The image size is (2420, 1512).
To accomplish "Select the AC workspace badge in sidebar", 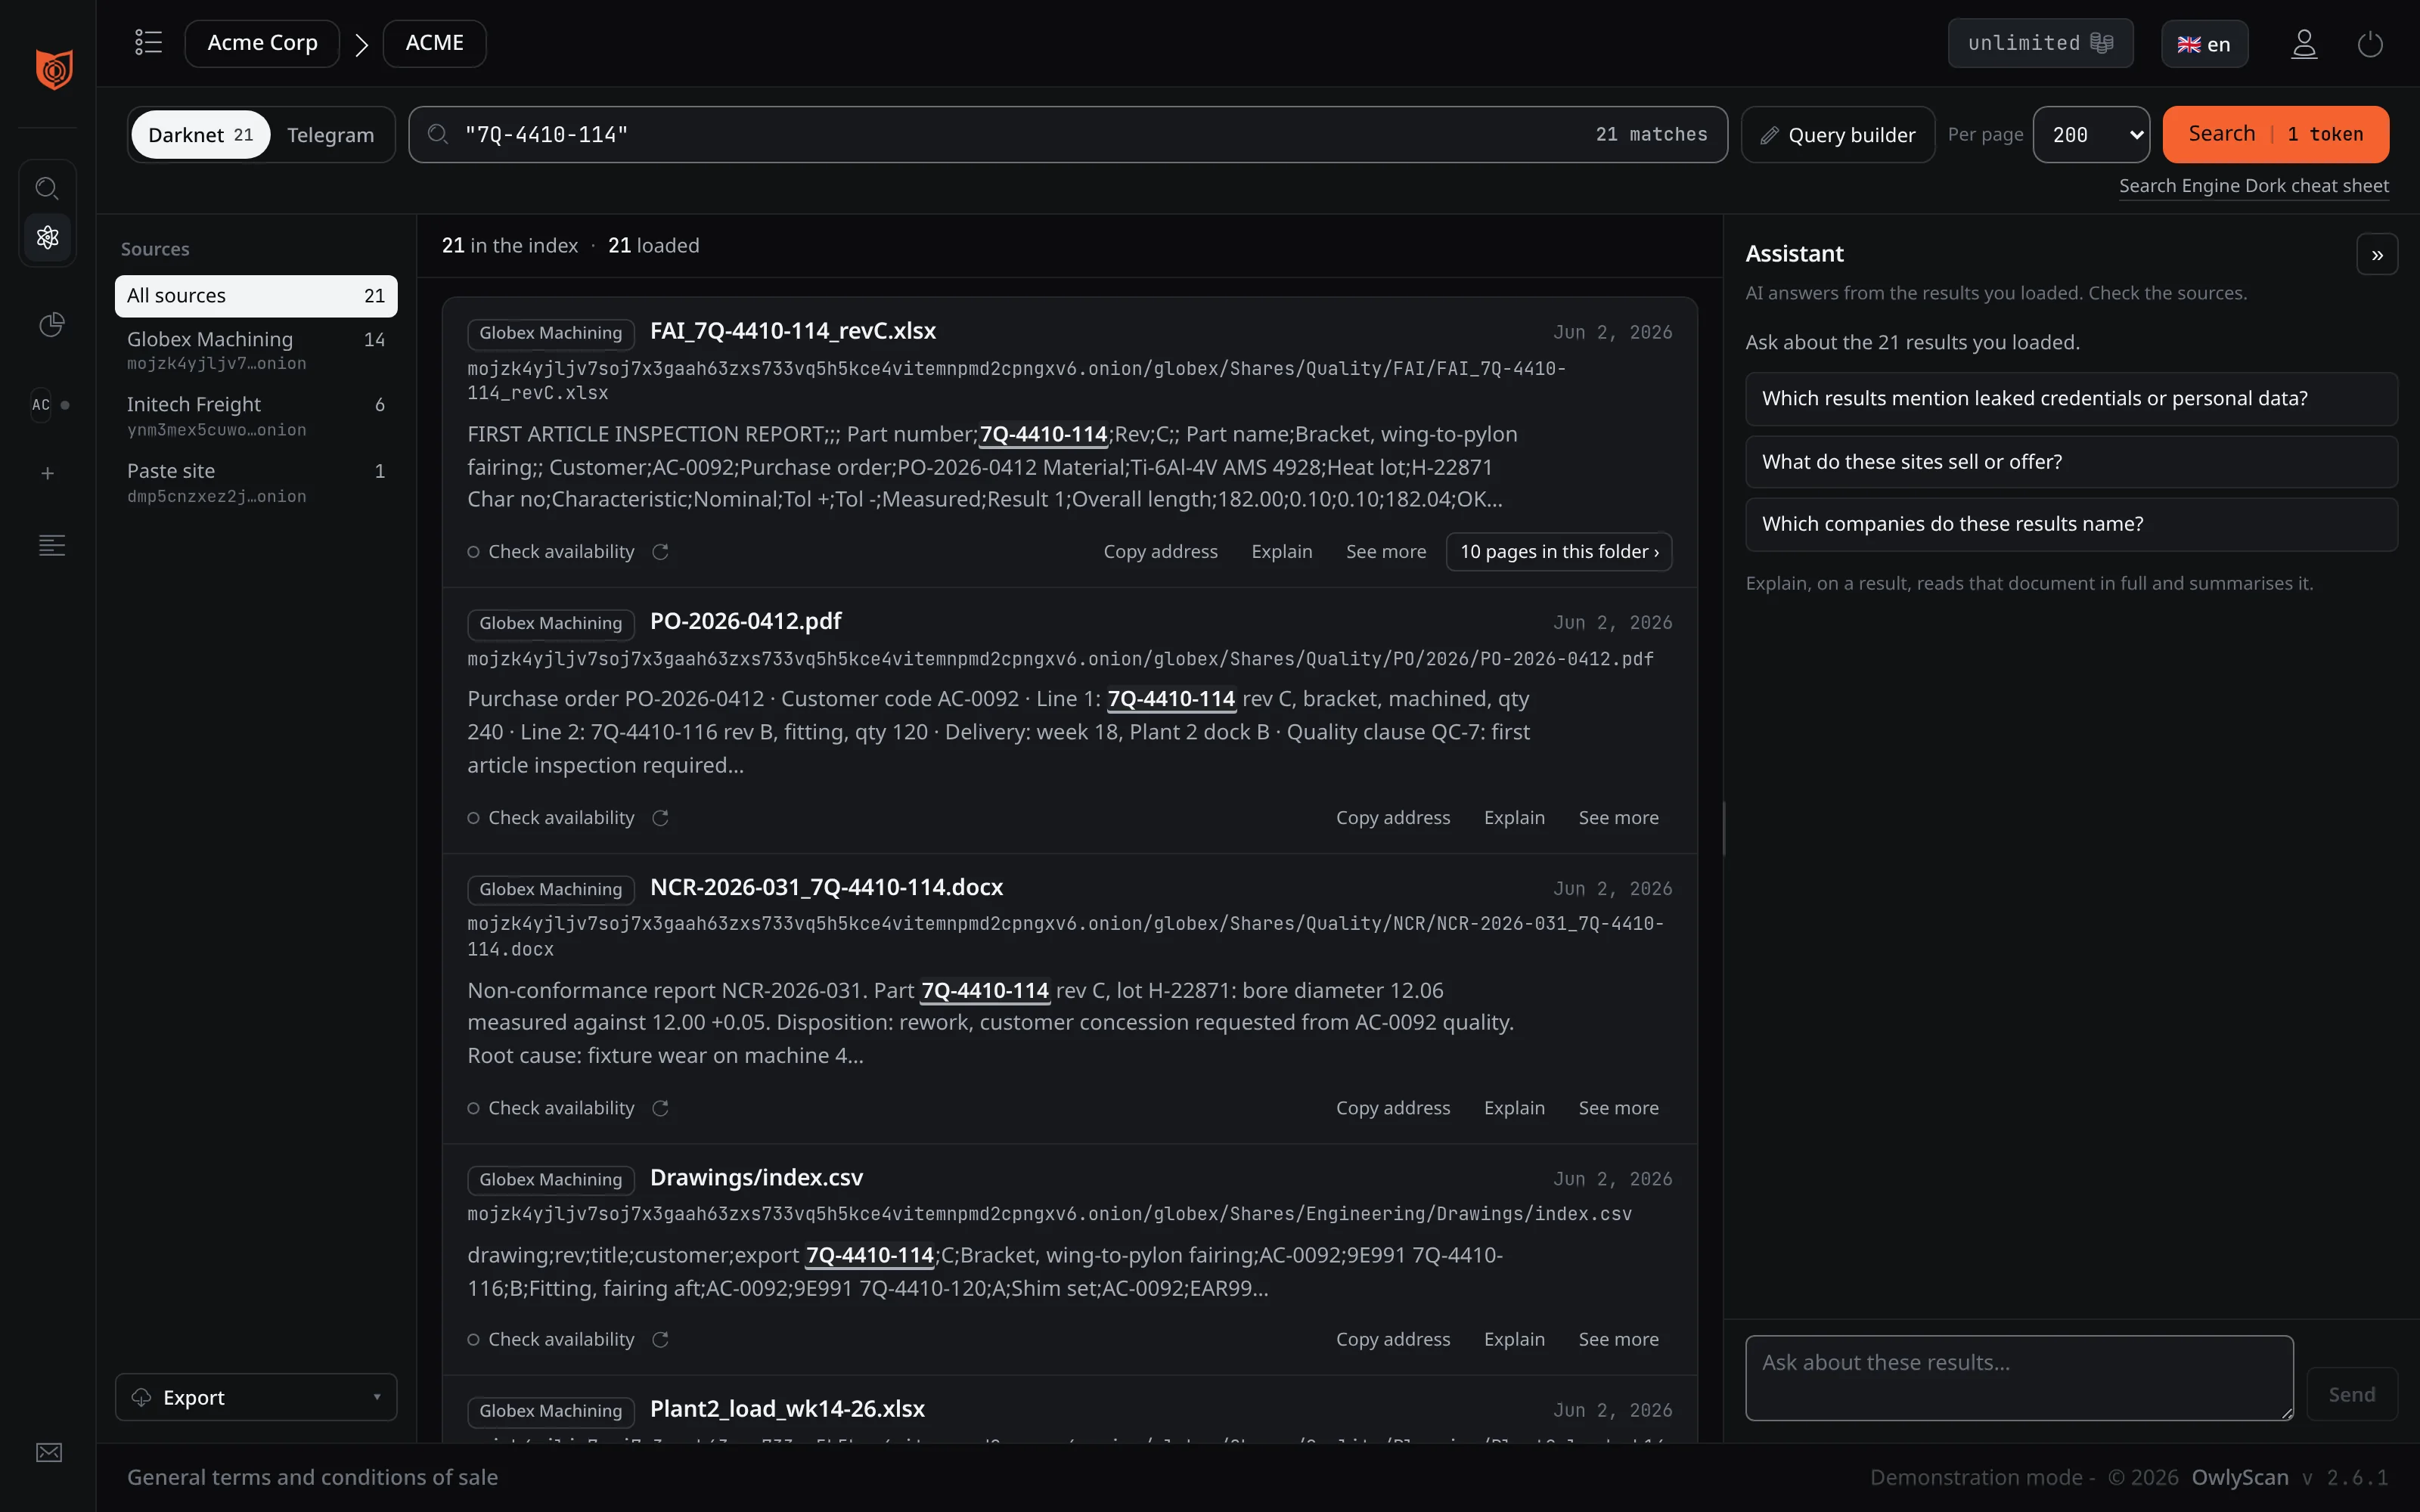I will tap(41, 405).
